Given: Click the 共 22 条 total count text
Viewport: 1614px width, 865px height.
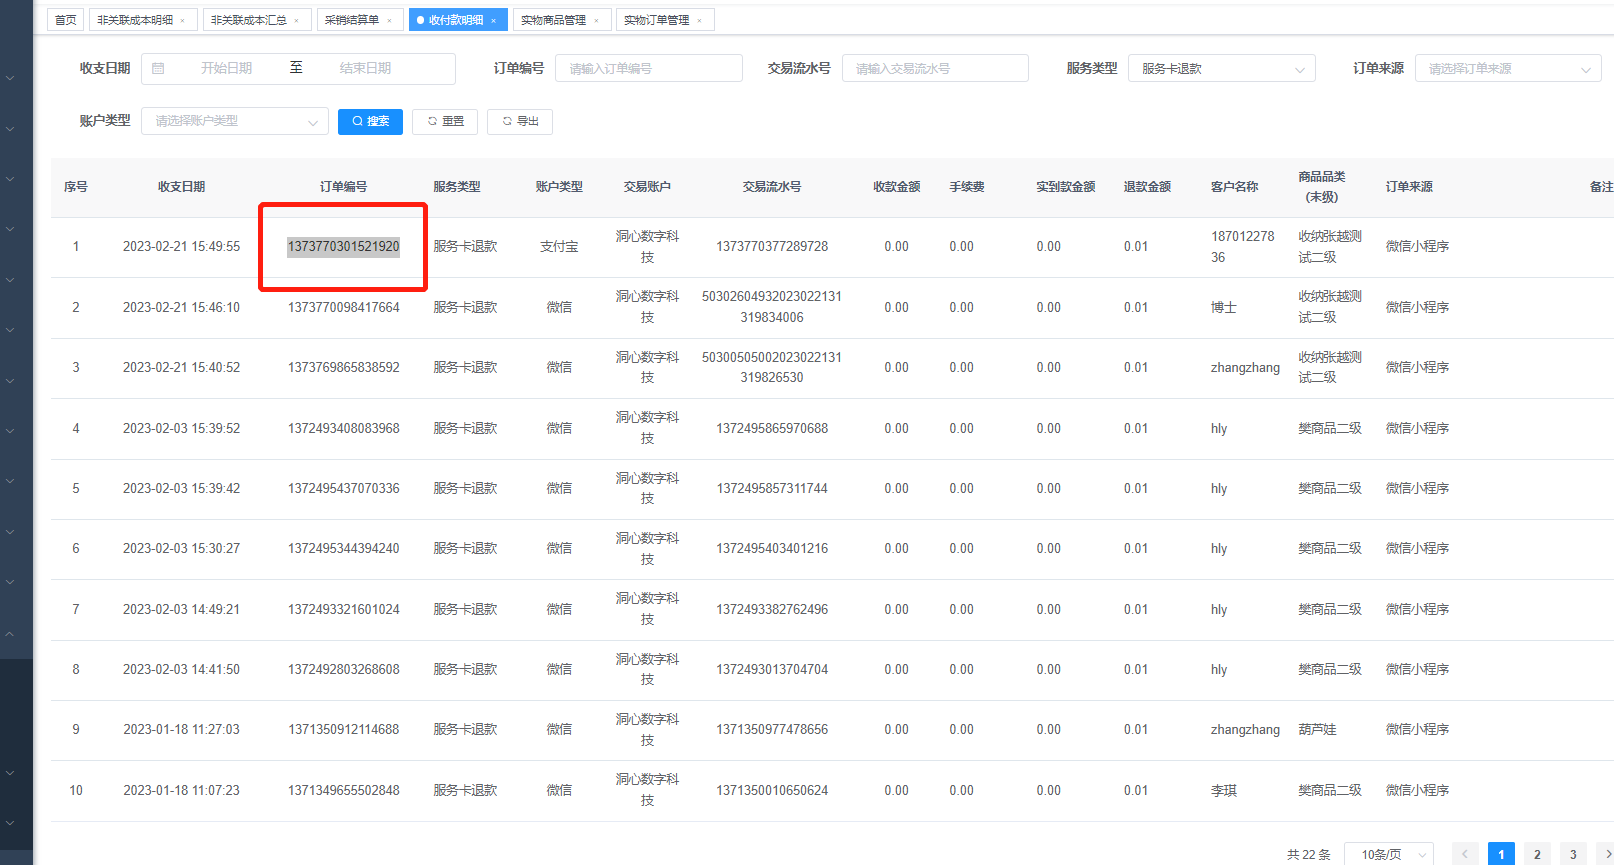Looking at the screenshot, I should tap(1308, 855).
